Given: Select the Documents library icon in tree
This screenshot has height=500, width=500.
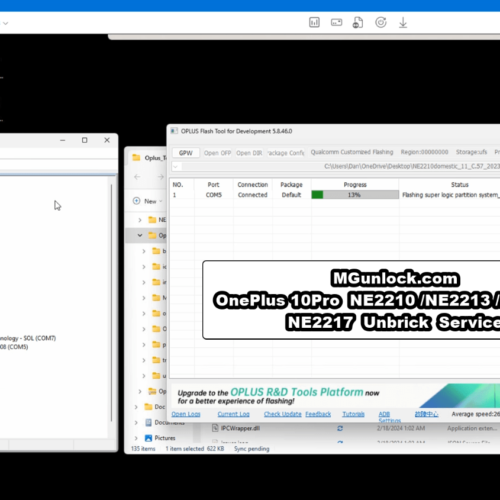Looking at the screenshot, I should [x=149, y=422].
